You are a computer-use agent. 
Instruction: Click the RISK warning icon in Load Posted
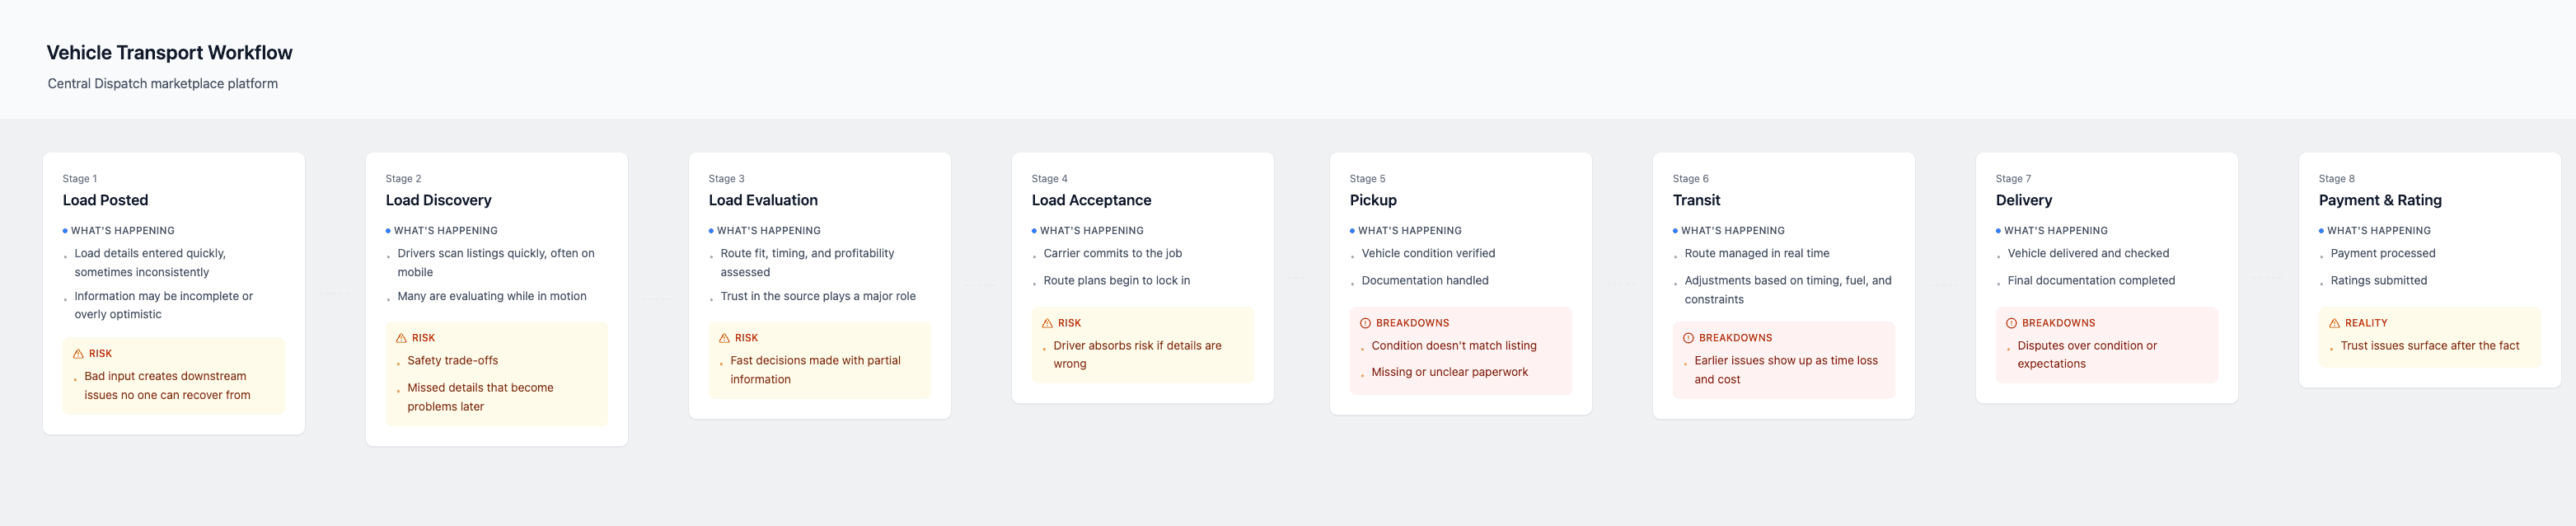(x=78, y=354)
